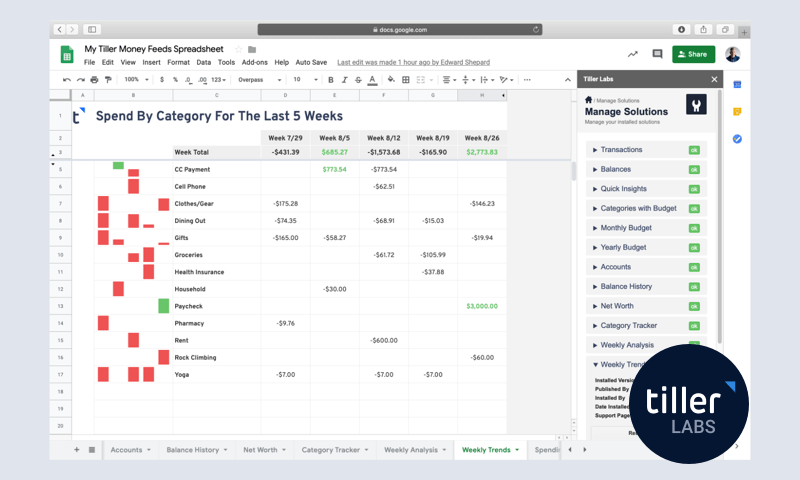Open the Format menu
Screen dimensions: 800x480
coord(178,62)
